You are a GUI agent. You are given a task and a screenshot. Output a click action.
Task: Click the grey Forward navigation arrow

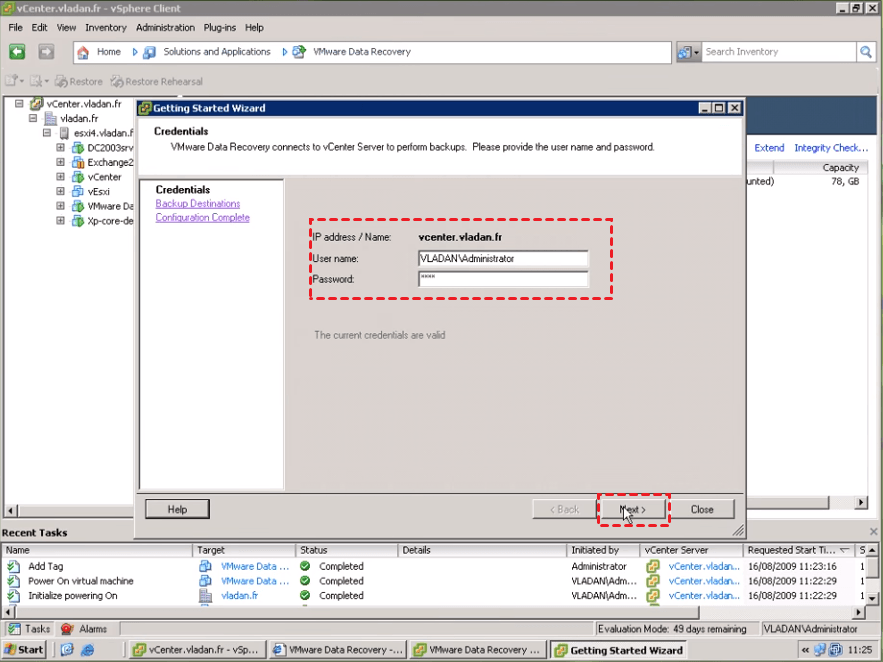[x=46, y=52]
